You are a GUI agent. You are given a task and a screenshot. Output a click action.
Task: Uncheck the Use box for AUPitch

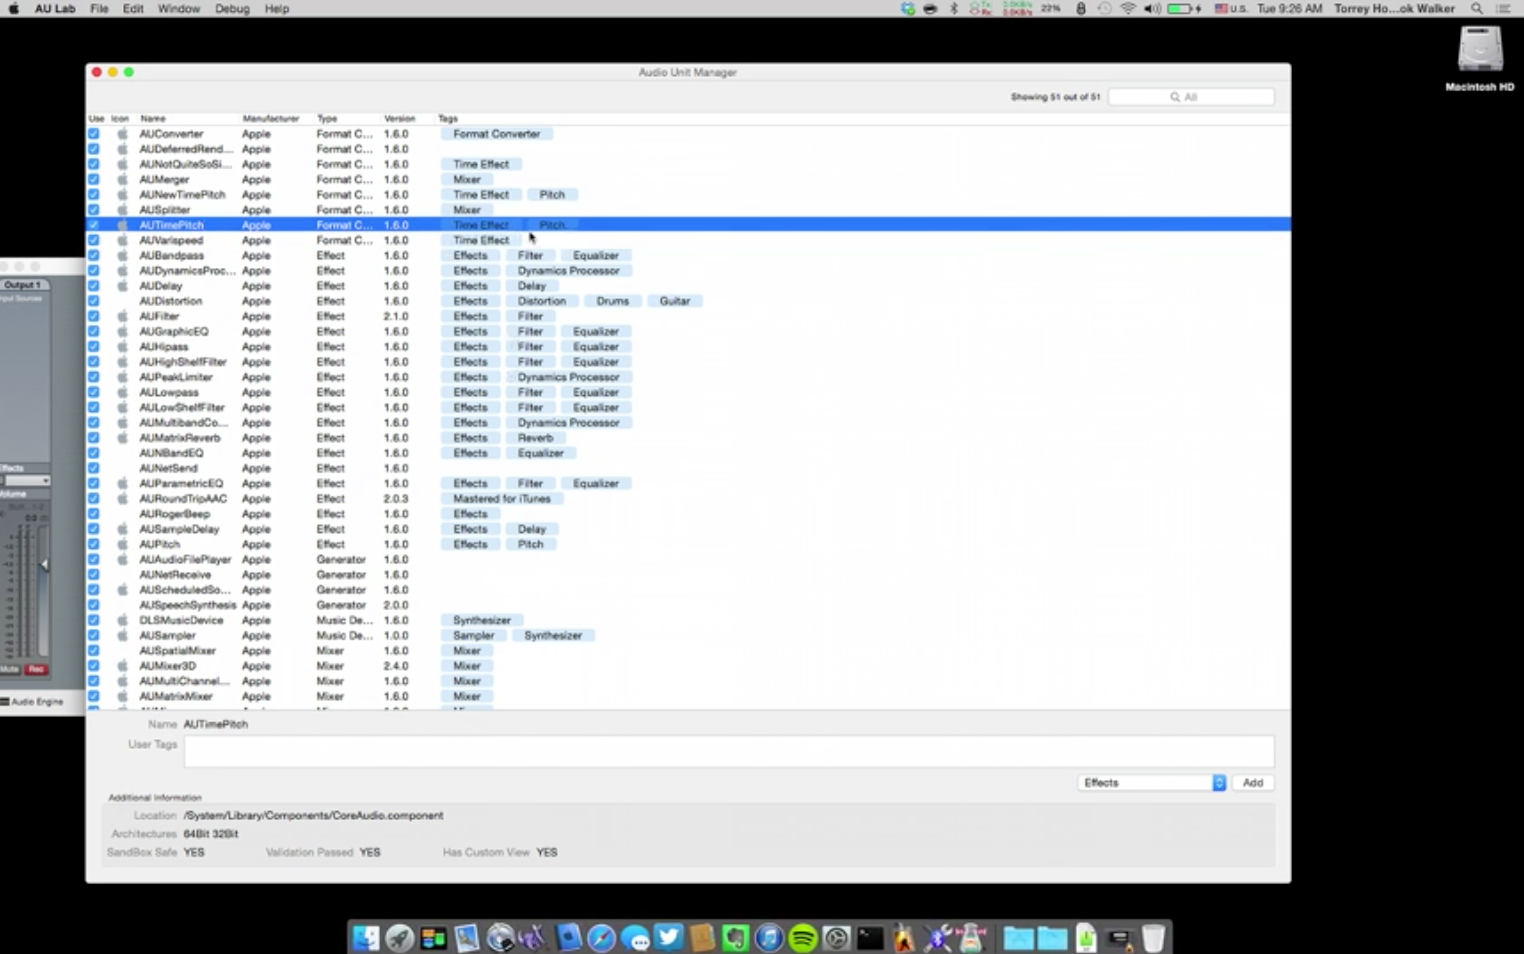(x=94, y=545)
